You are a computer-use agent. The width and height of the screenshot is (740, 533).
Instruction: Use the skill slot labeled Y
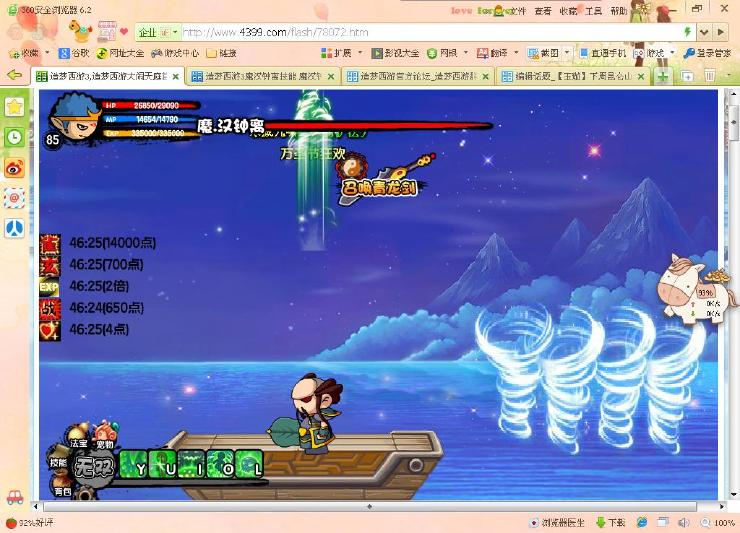tap(134, 465)
